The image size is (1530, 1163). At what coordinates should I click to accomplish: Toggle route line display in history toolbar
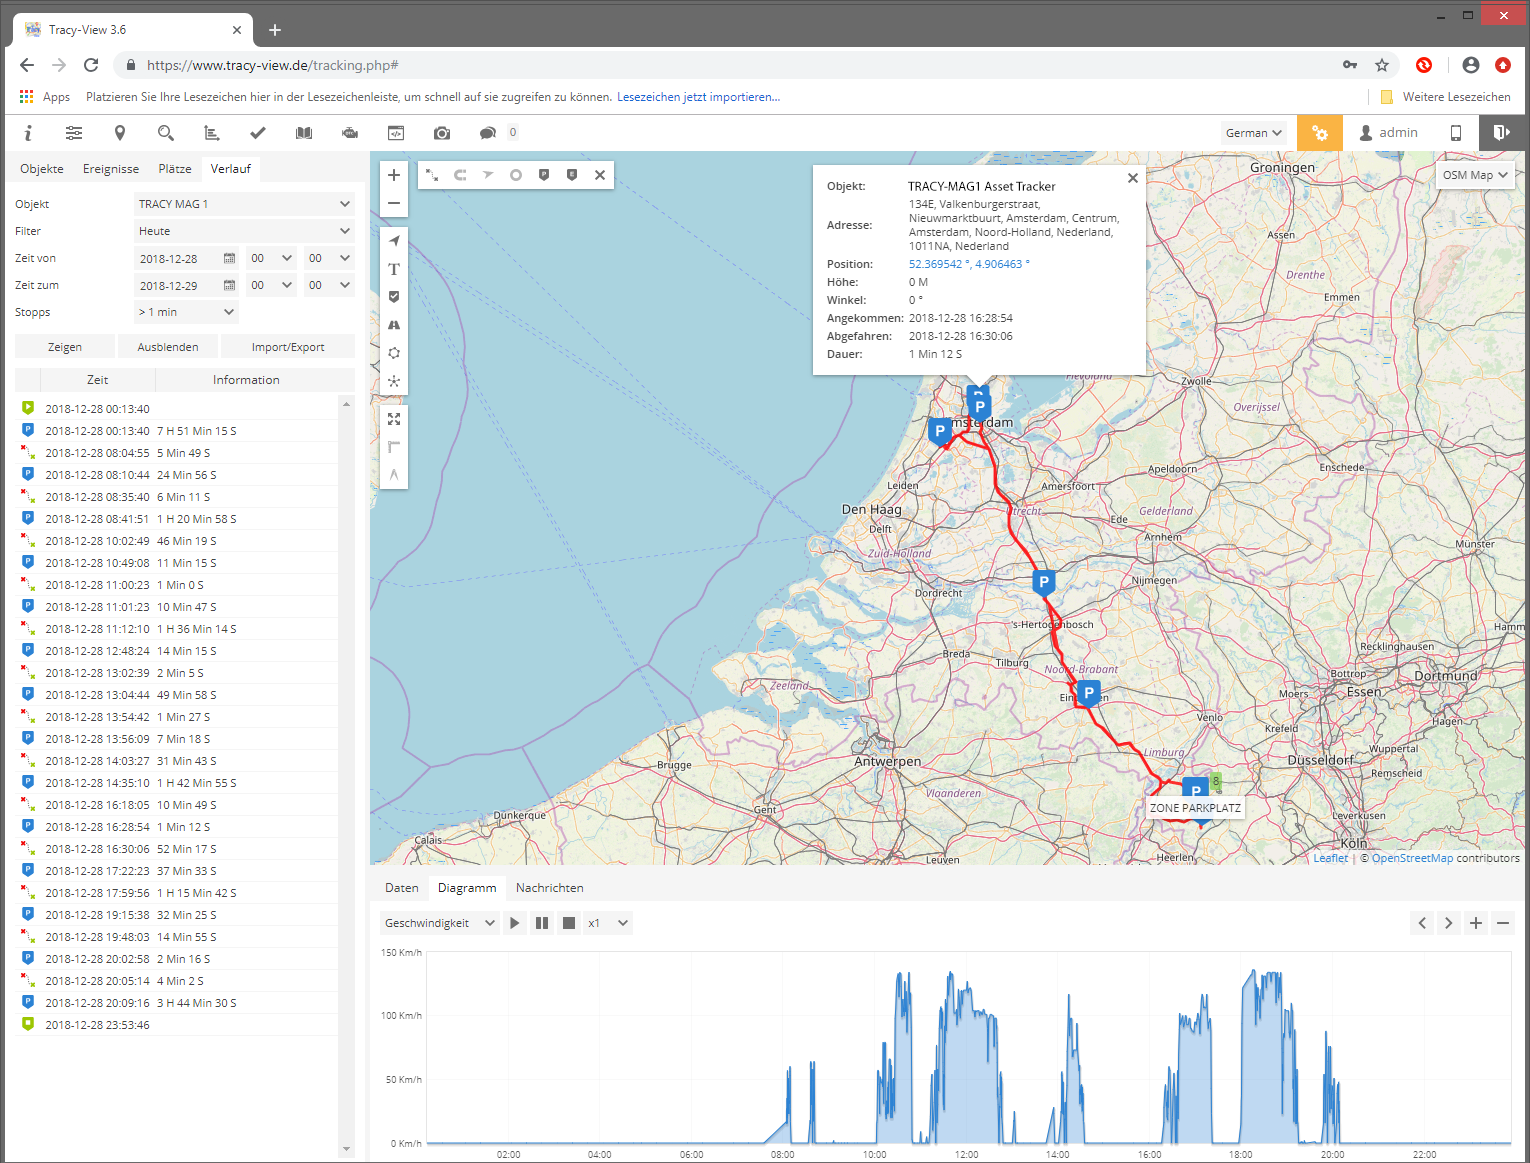click(x=432, y=175)
